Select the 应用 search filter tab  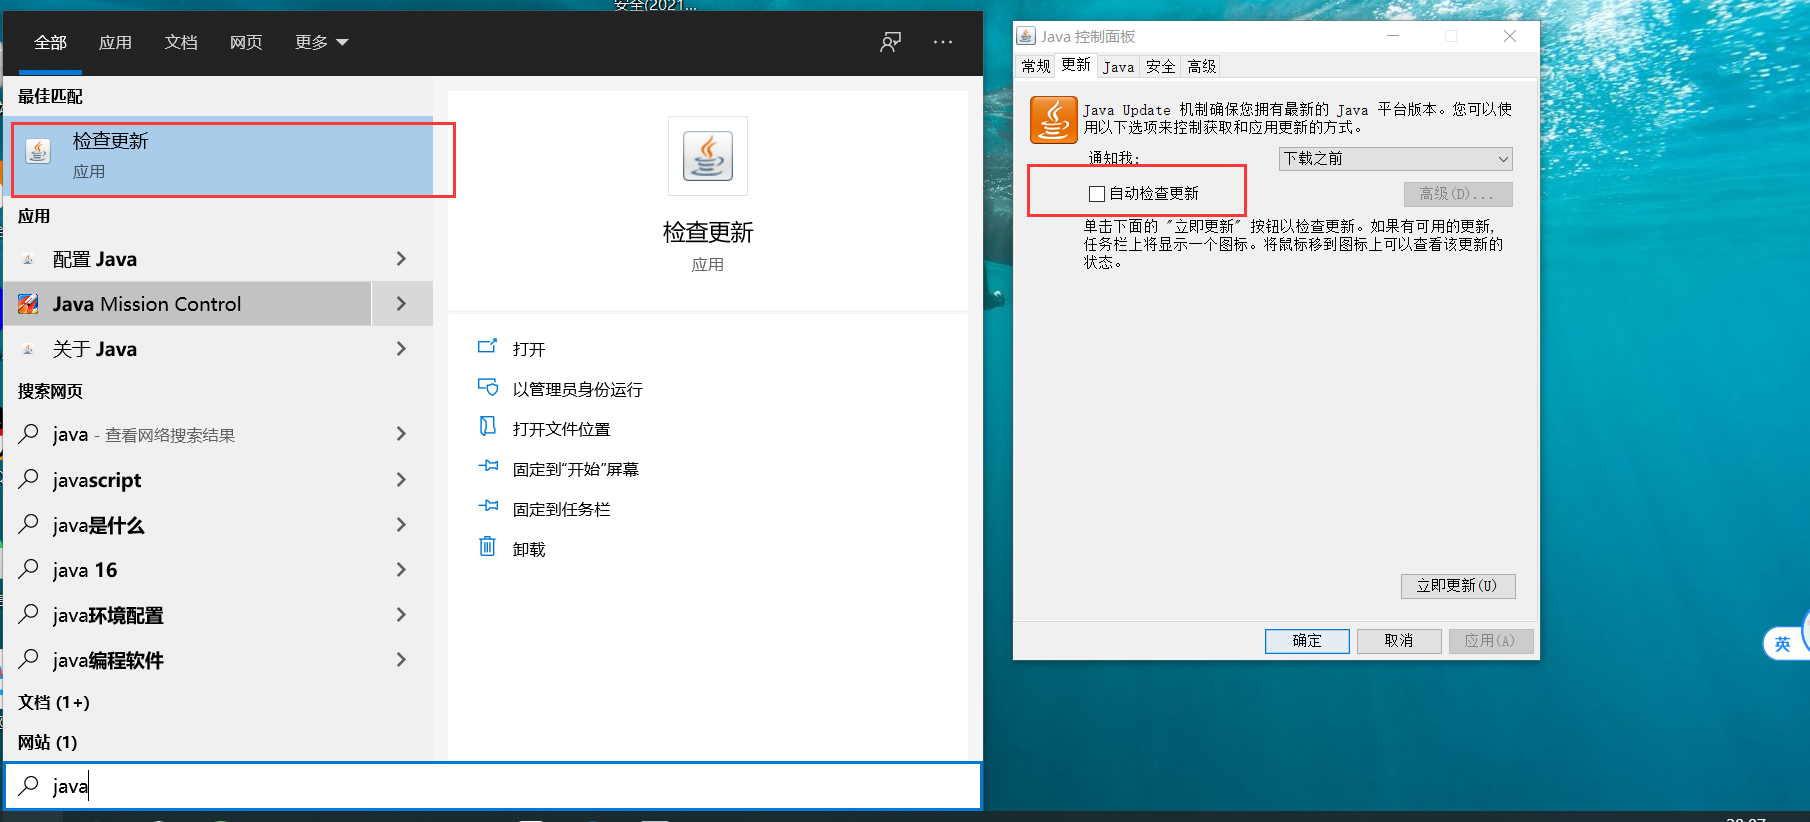coord(115,42)
